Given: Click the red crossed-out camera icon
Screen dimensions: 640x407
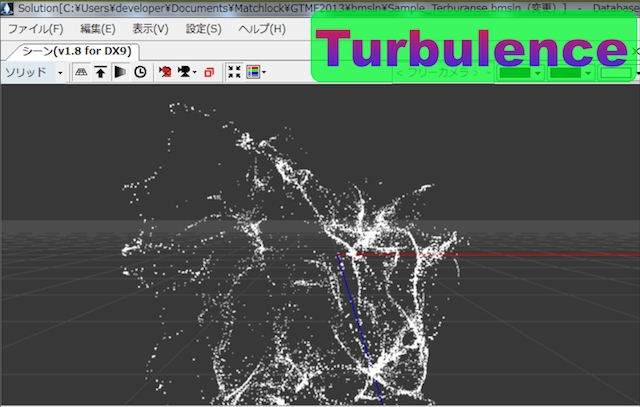Looking at the screenshot, I should point(165,72).
